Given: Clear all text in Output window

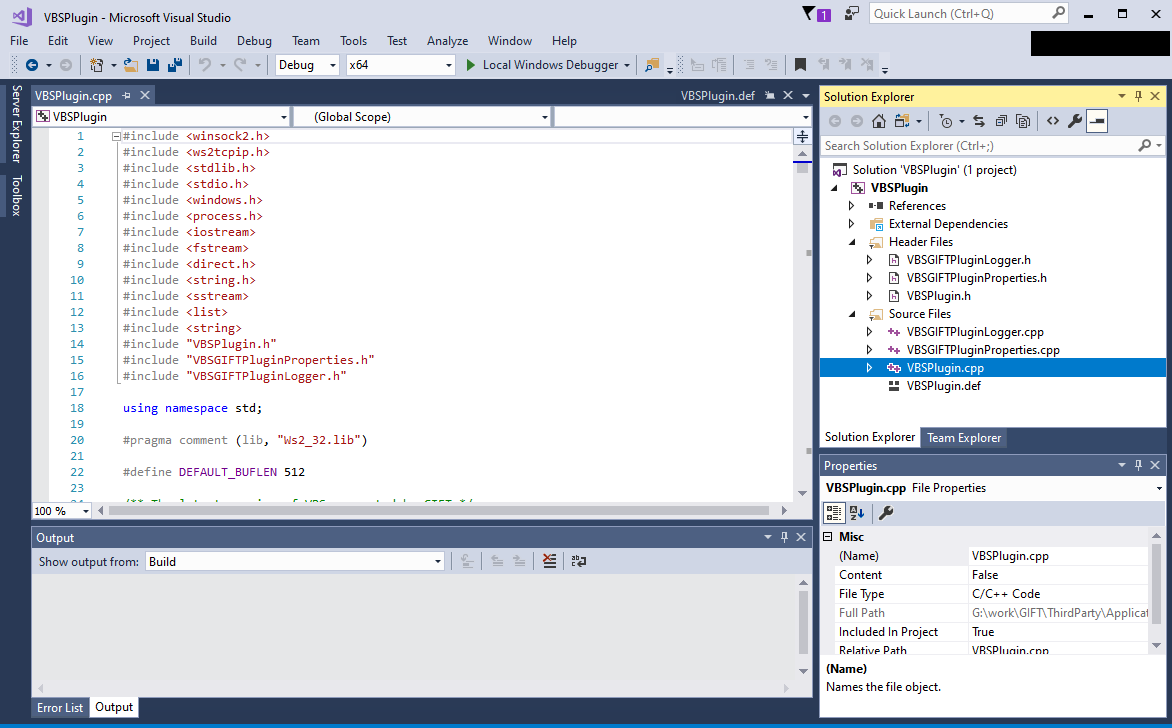Looking at the screenshot, I should coord(549,561).
